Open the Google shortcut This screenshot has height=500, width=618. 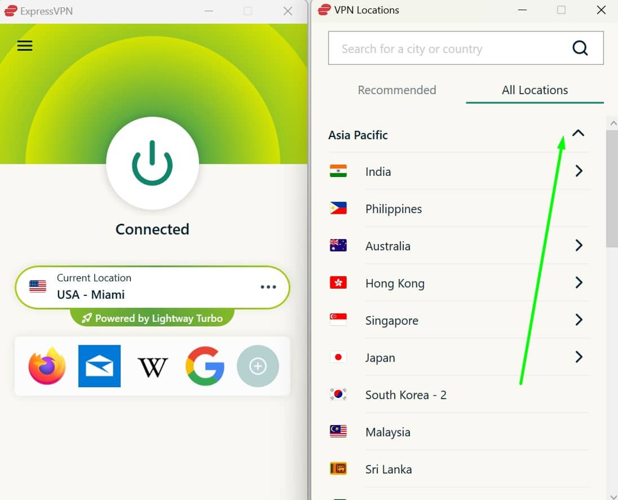205,366
